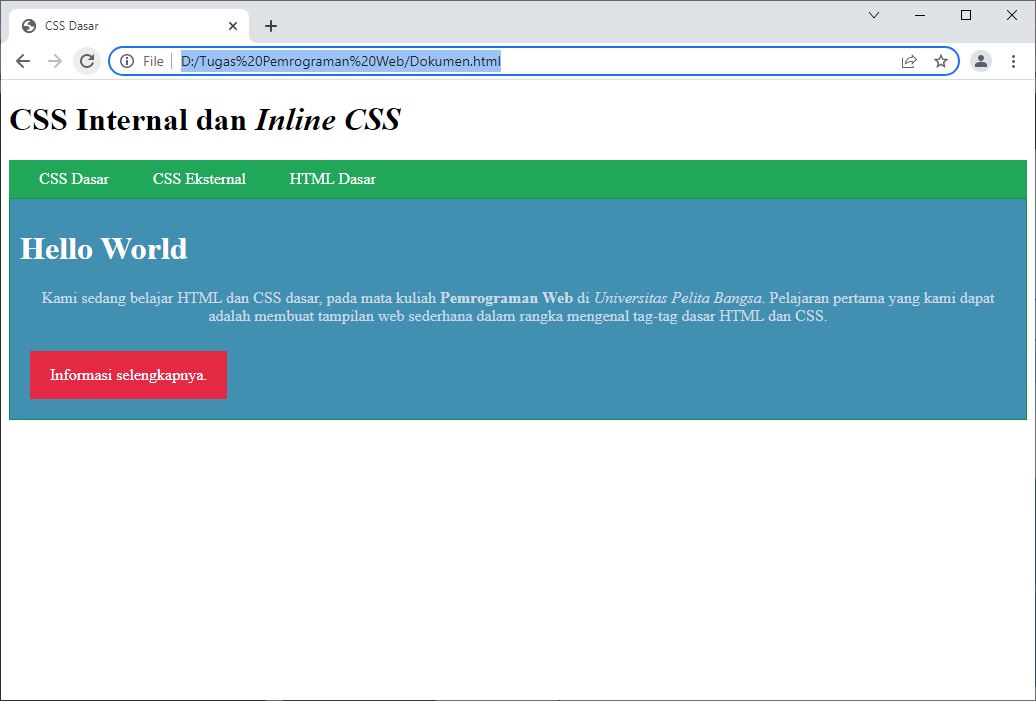This screenshot has height=701, width=1036.
Task: Click the forward navigation arrow
Action: (x=54, y=60)
